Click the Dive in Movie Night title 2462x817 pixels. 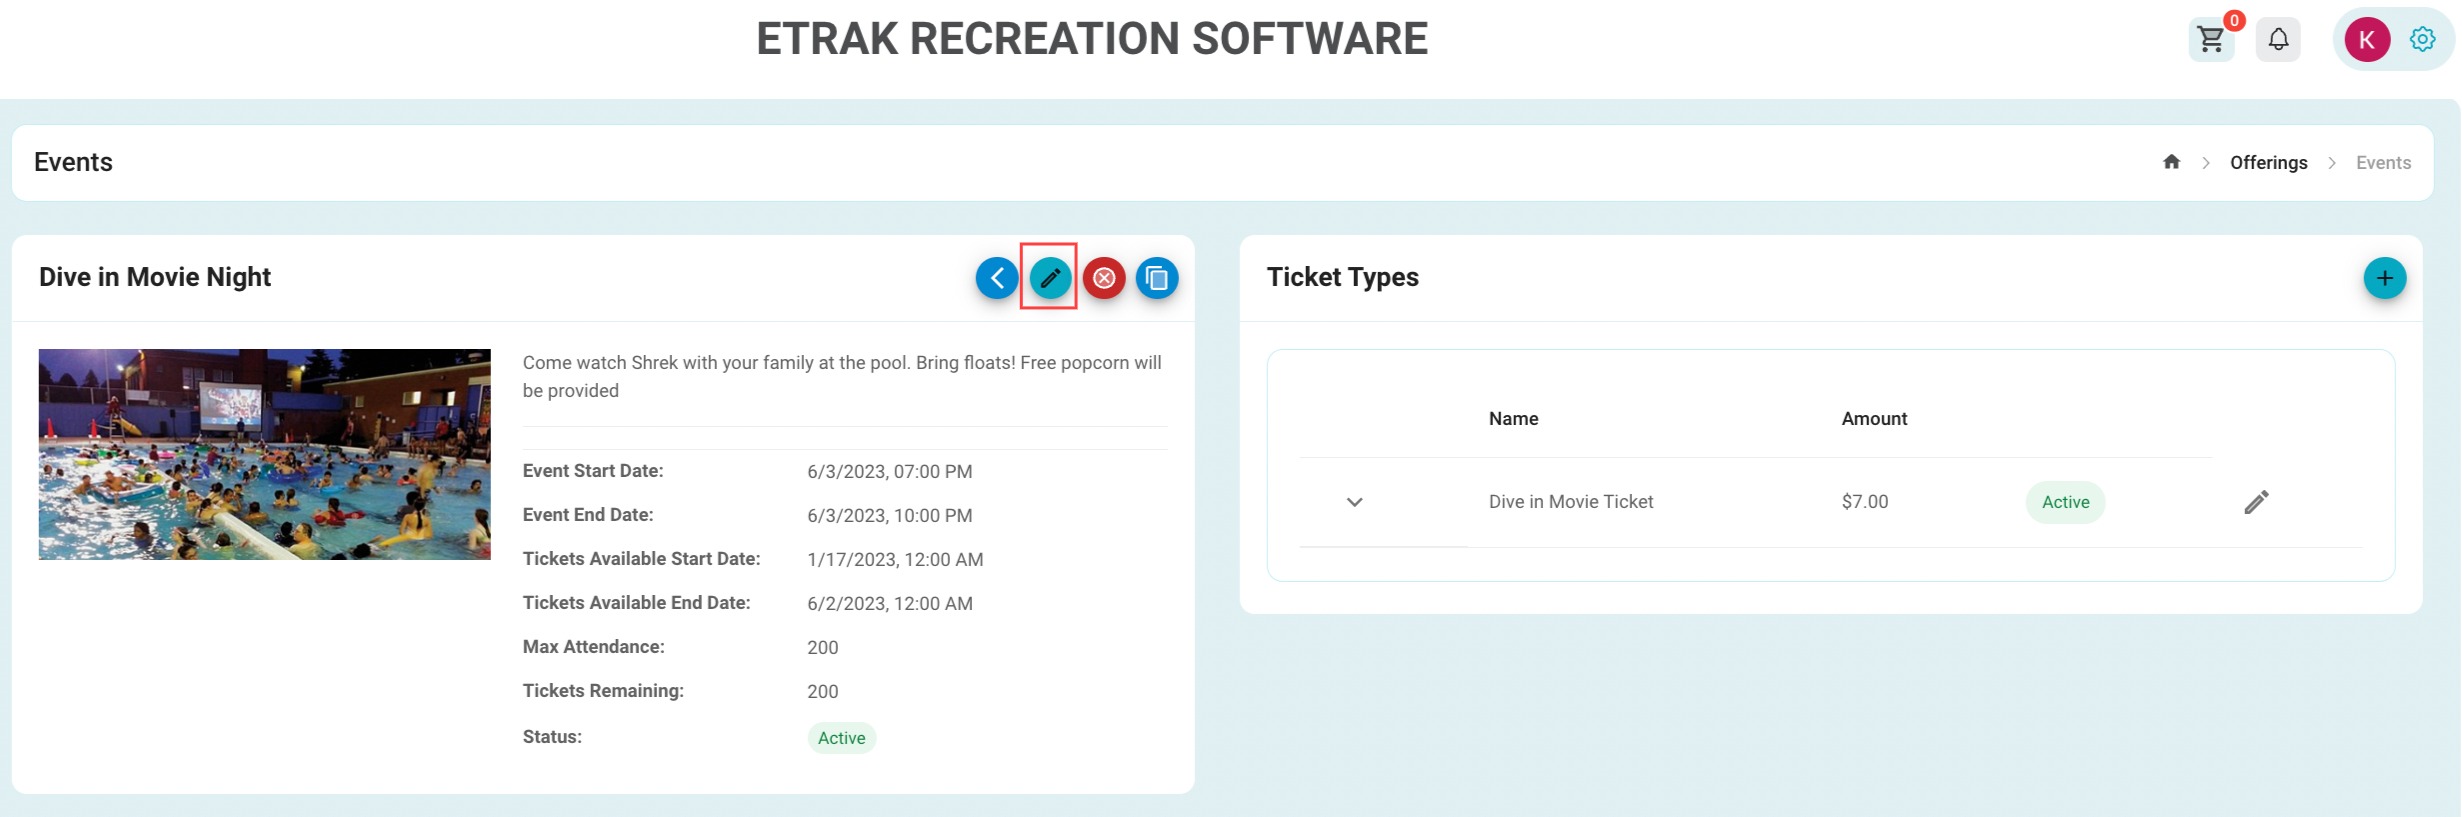tap(155, 277)
